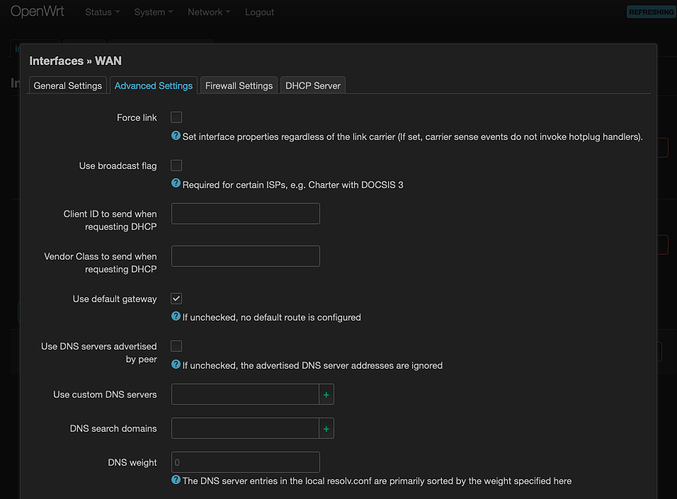Screen dimensions: 677x499
Task: Add a custom DNS server with plus button
Action: tap(326, 395)
